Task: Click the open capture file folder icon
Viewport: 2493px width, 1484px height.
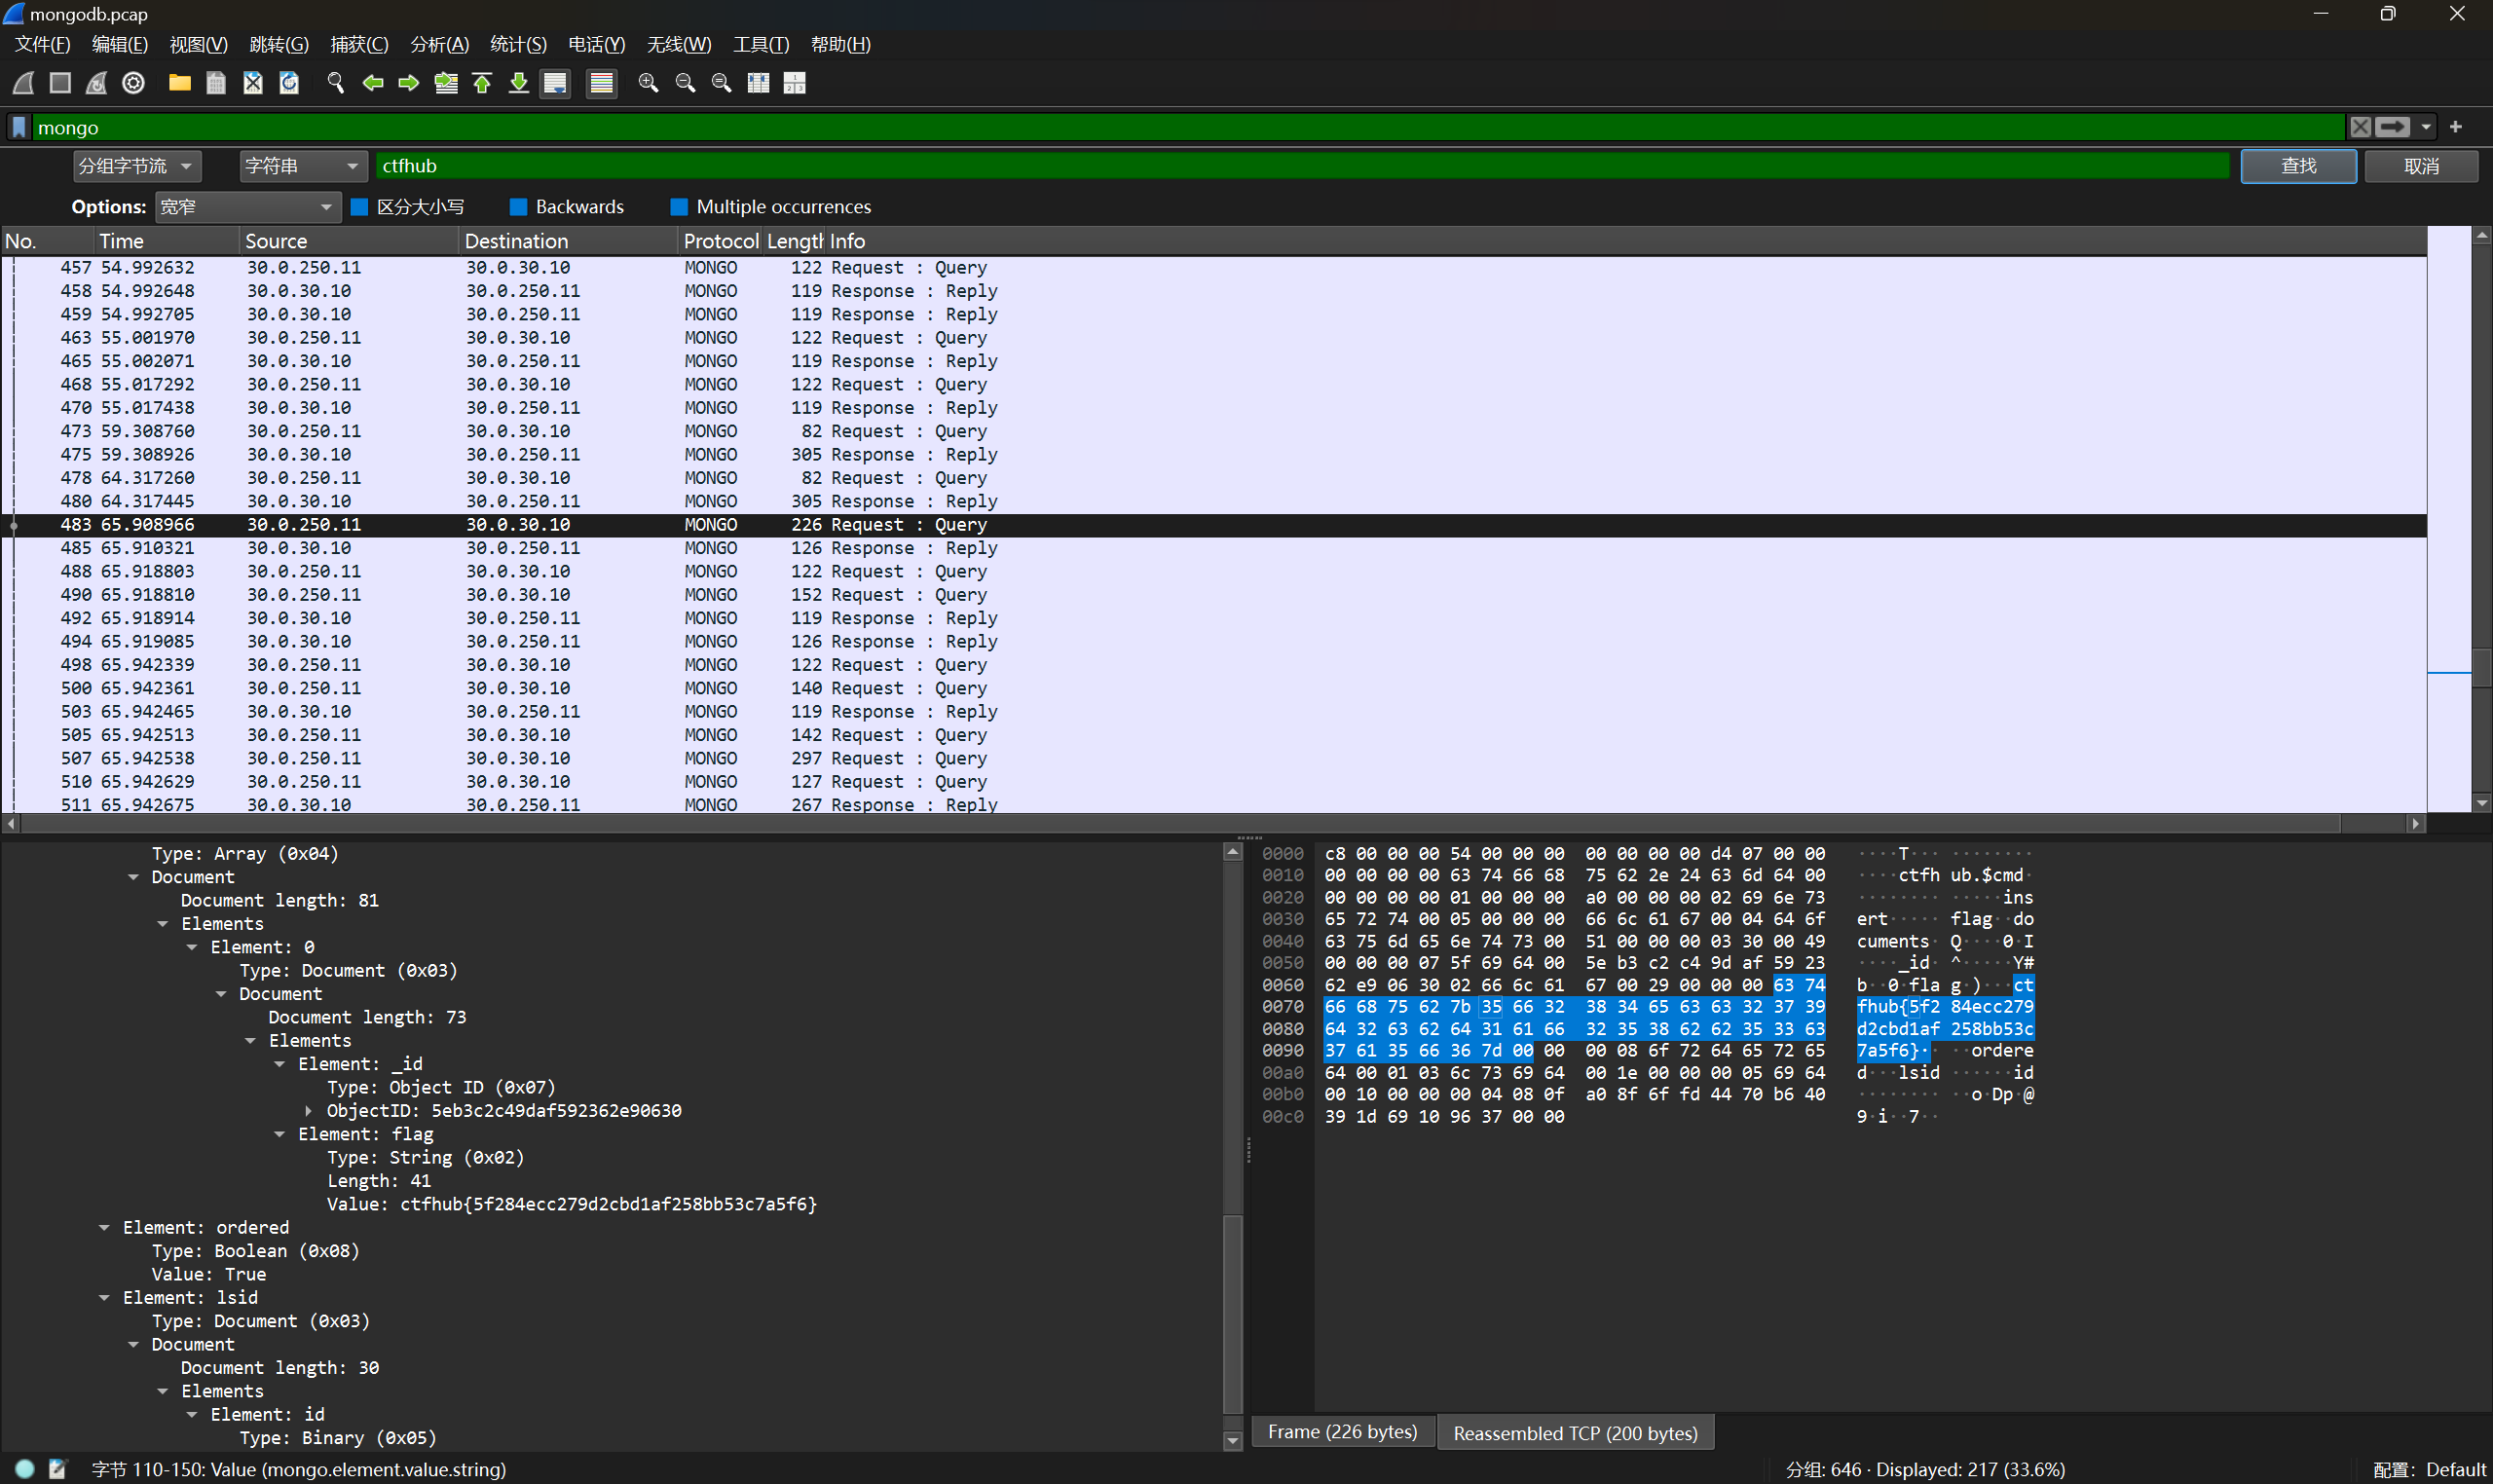Action: 179,83
